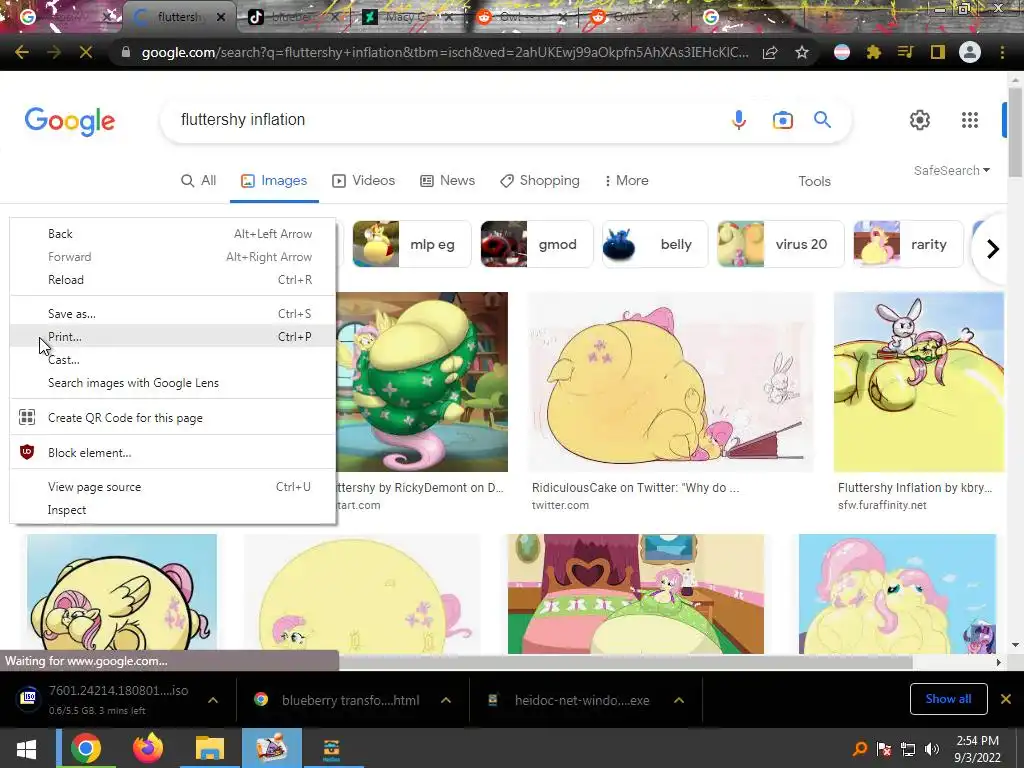Switch to the News tab
The height and width of the screenshot is (768, 1024).
(447, 181)
